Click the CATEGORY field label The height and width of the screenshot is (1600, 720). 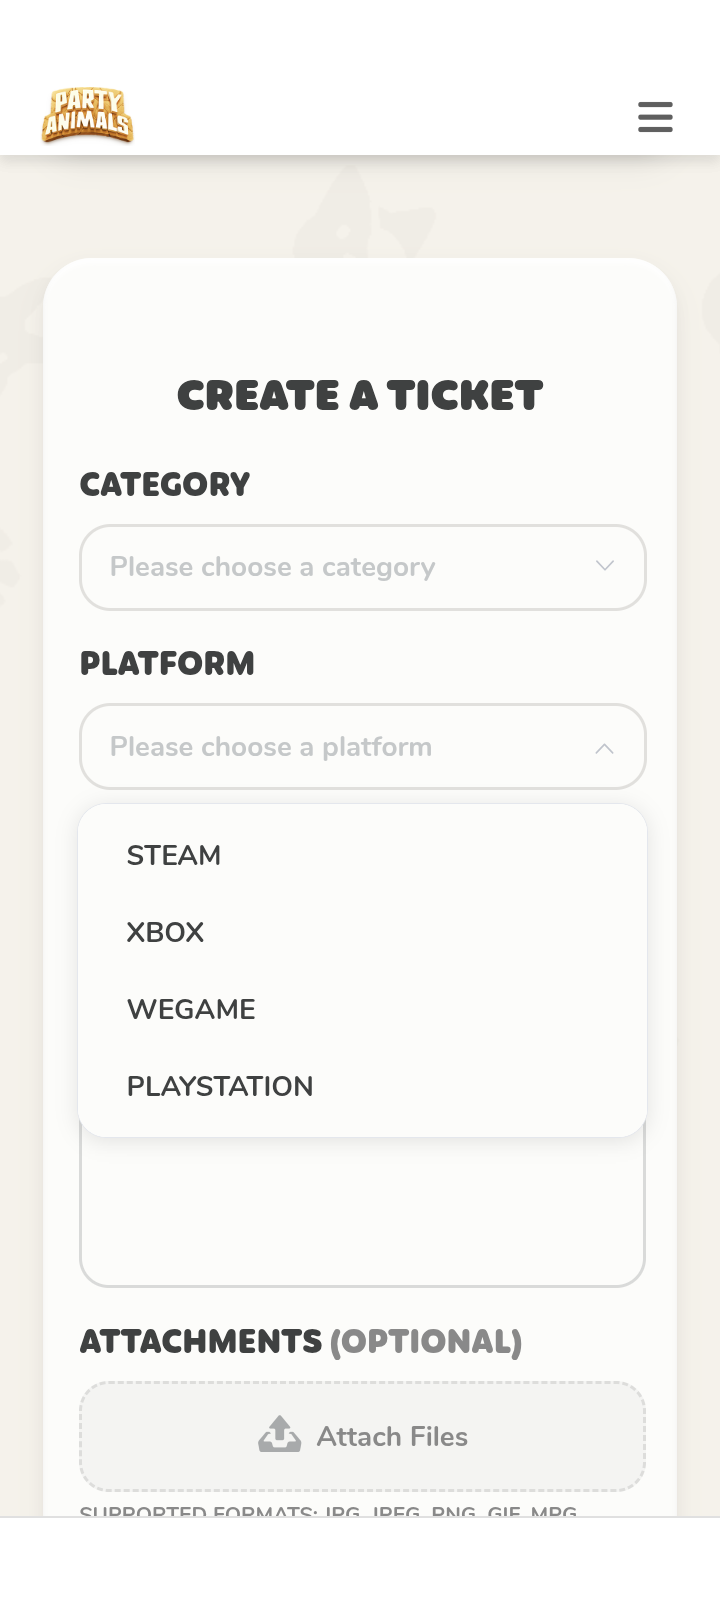point(165,485)
